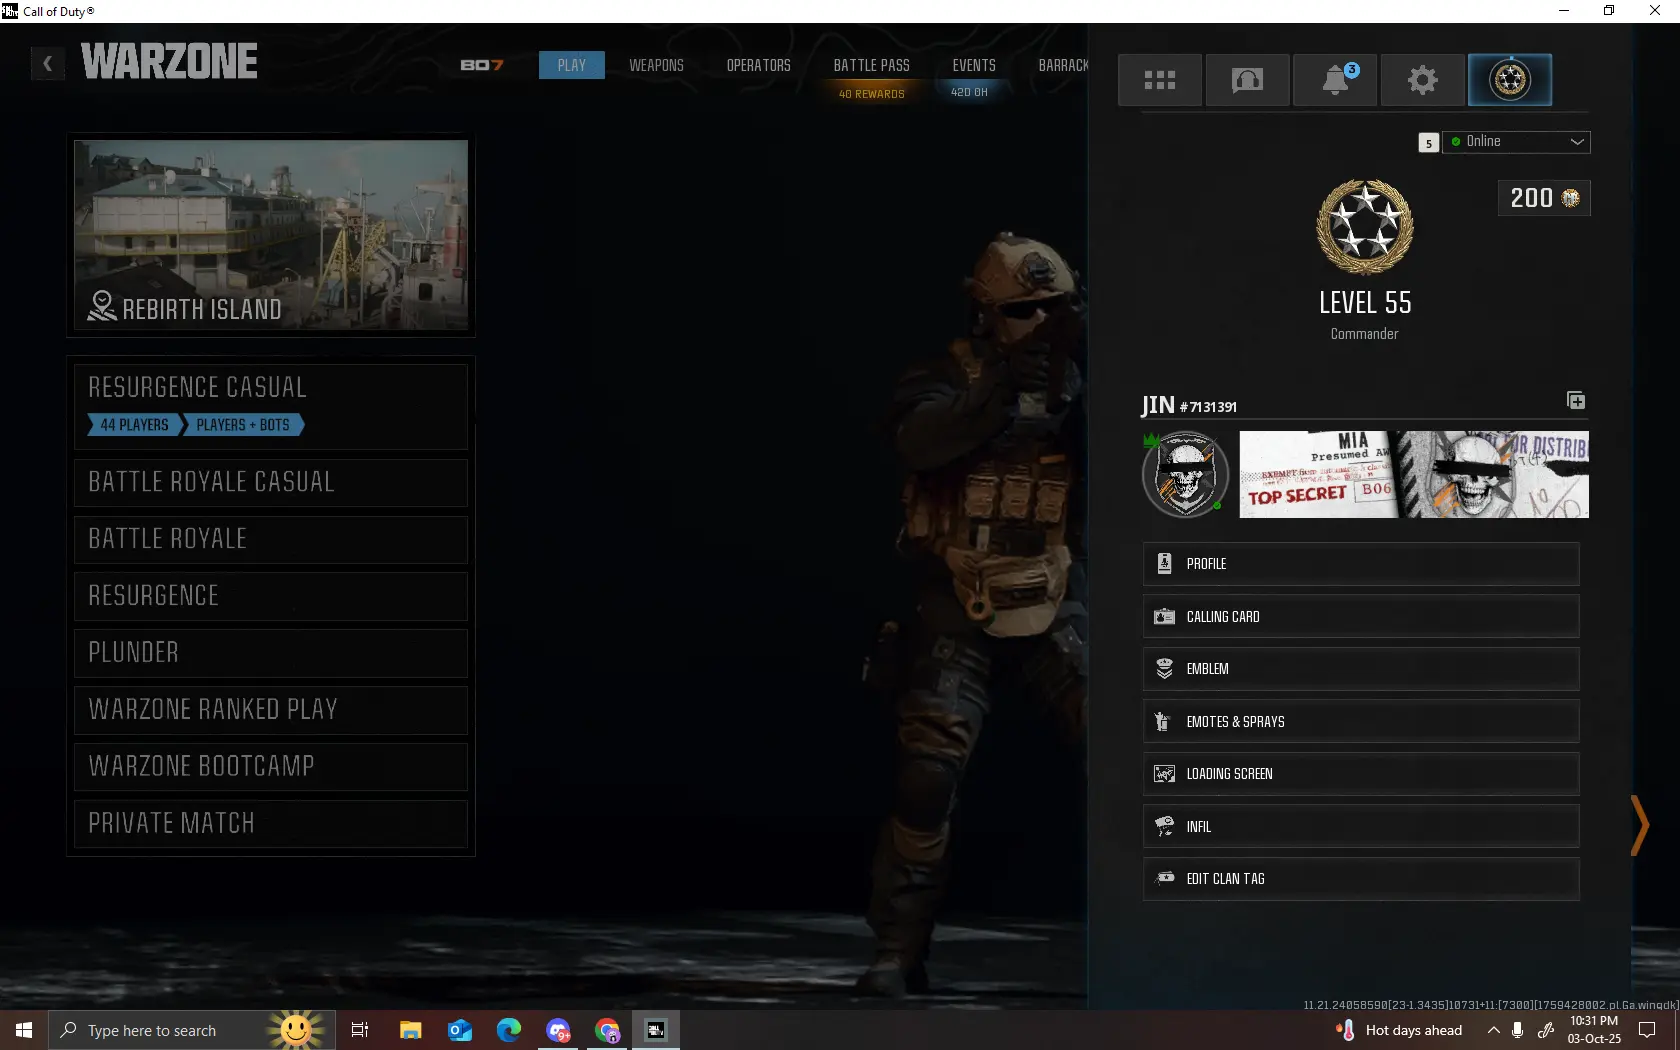Click the copy player ID icon
1680x1050 pixels.
(x=1575, y=401)
